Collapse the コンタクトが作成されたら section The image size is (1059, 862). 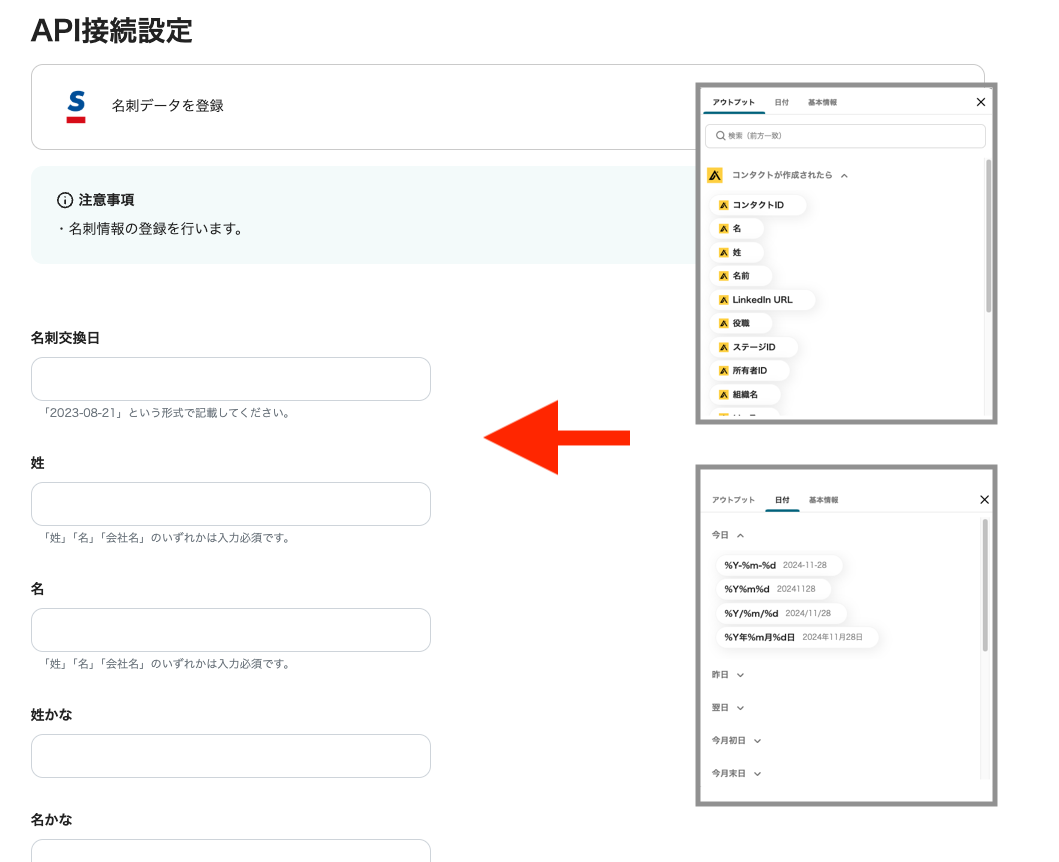[844, 176]
